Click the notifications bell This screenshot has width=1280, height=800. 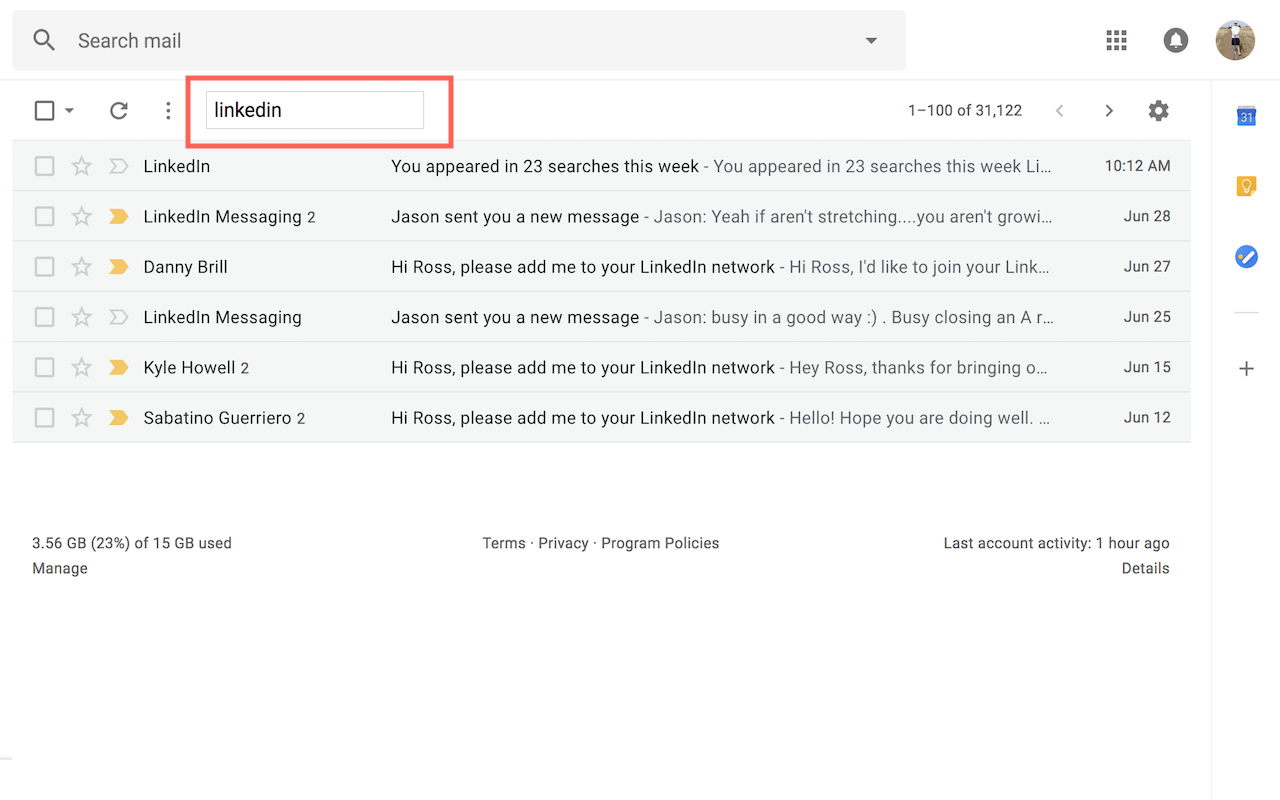tap(1175, 40)
